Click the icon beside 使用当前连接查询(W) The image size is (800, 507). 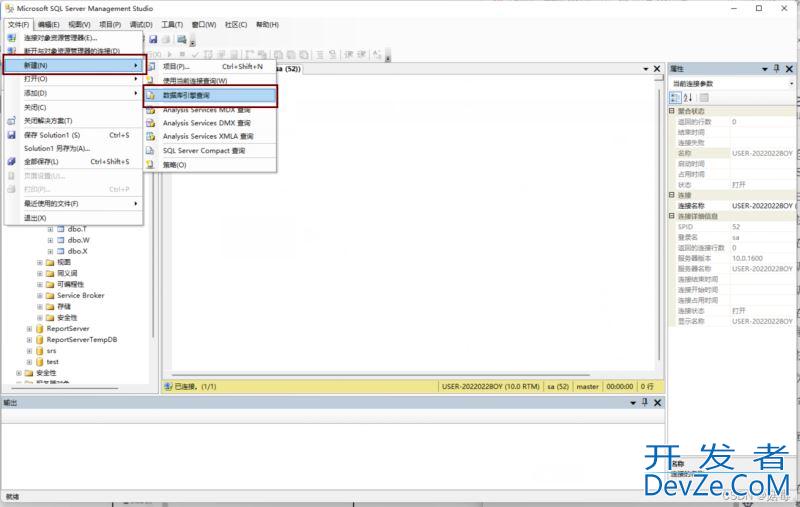pyautogui.click(x=150, y=81)
